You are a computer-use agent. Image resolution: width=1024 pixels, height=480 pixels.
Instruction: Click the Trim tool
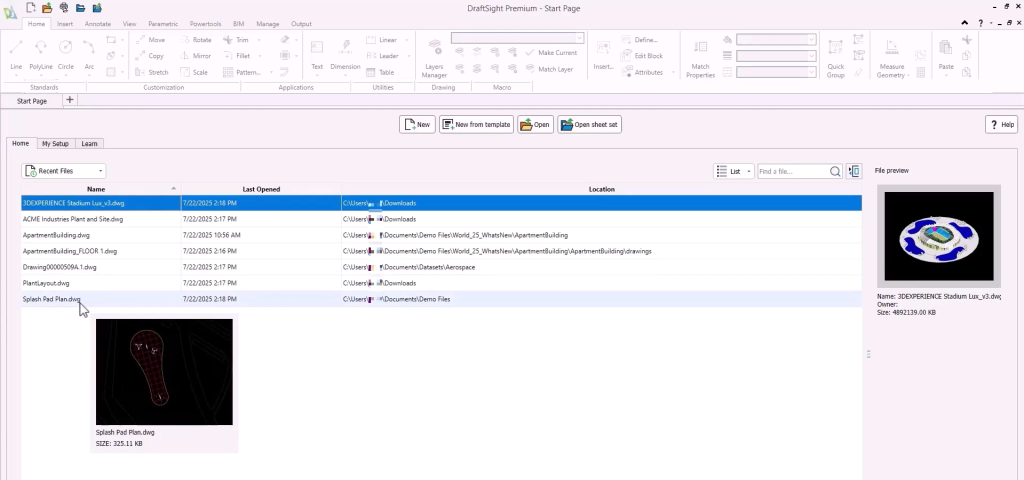click(x=236, y=40)
